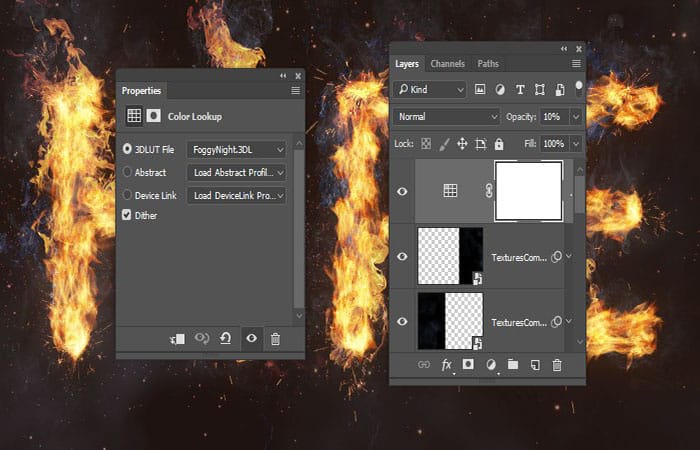Open Load DeviceLink Profile dropdown
This screenshot has height=450, width=700.
point(237,196)
